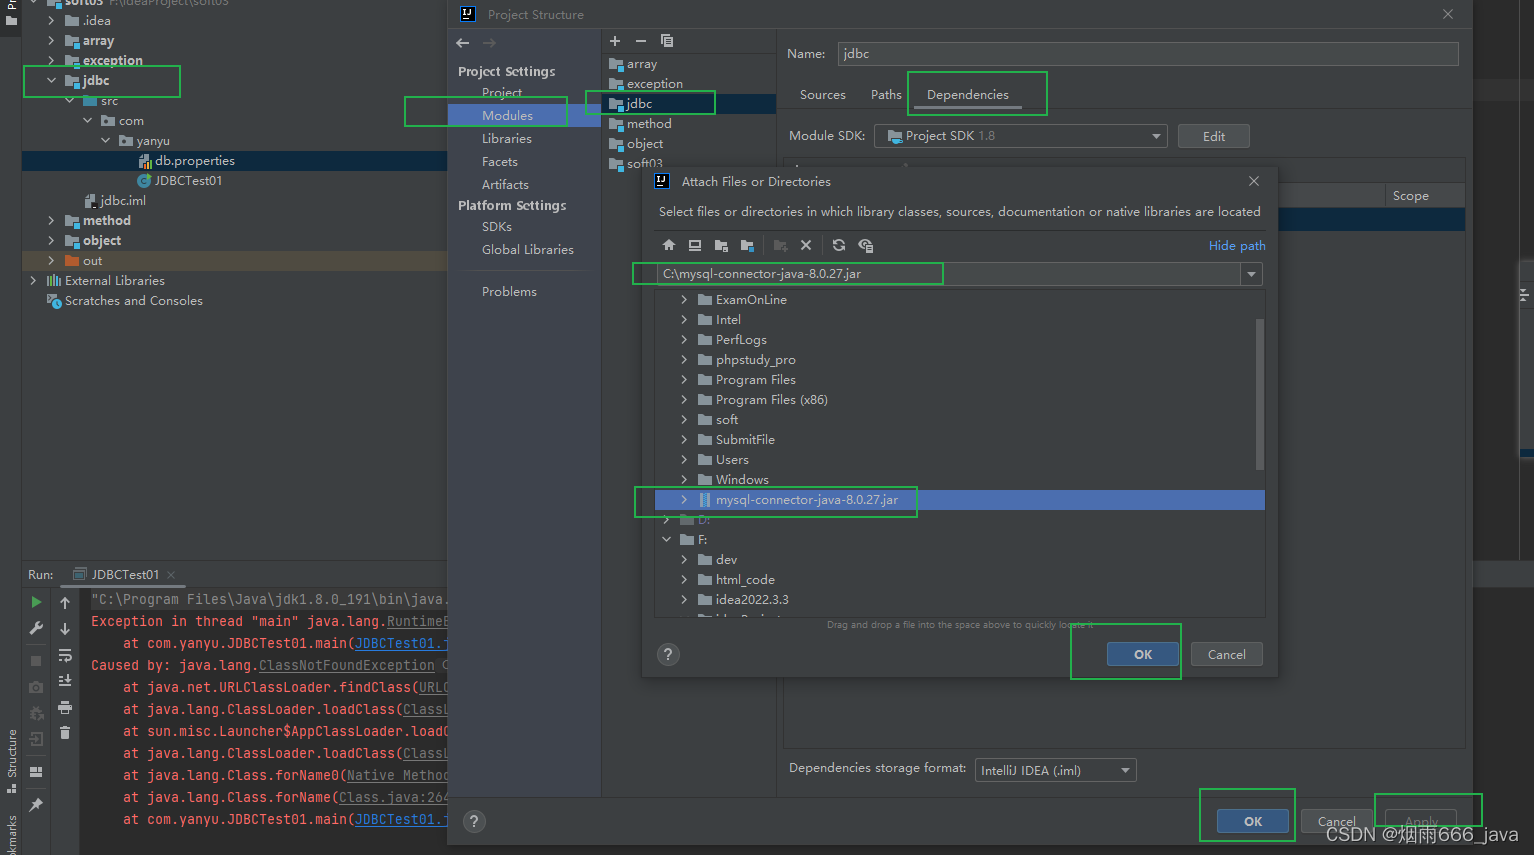This screenshot has height=855, width=1534.
Task: Open Dependencies storage format dropdown
Action: [x=1125, y=770]
